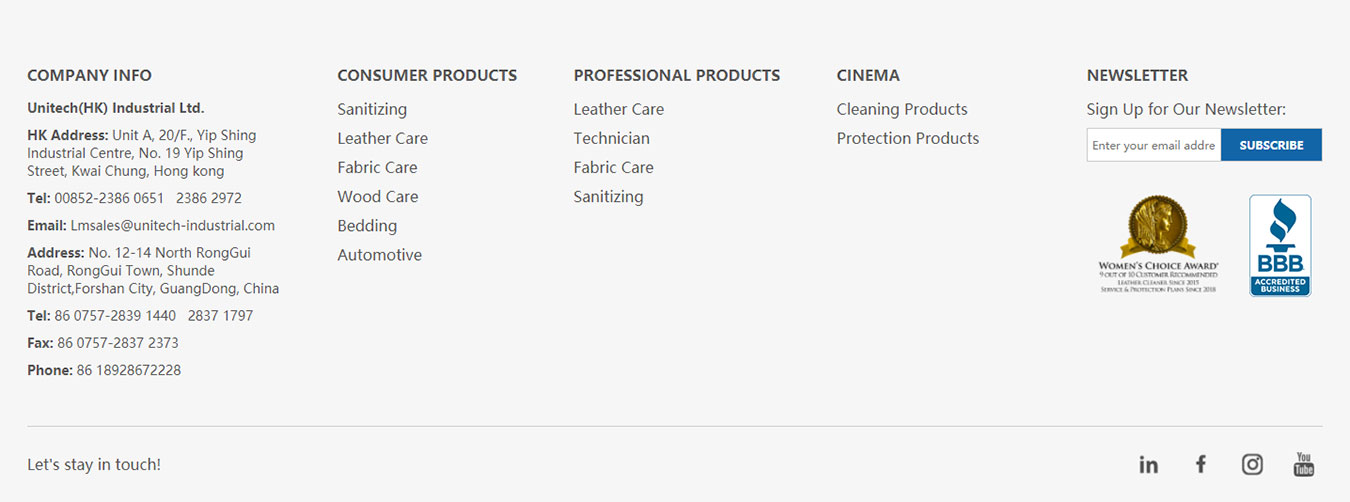
Task: Open Sanitizing under Consumer Products
Action: pyautogui.click(x=372, y=109)
